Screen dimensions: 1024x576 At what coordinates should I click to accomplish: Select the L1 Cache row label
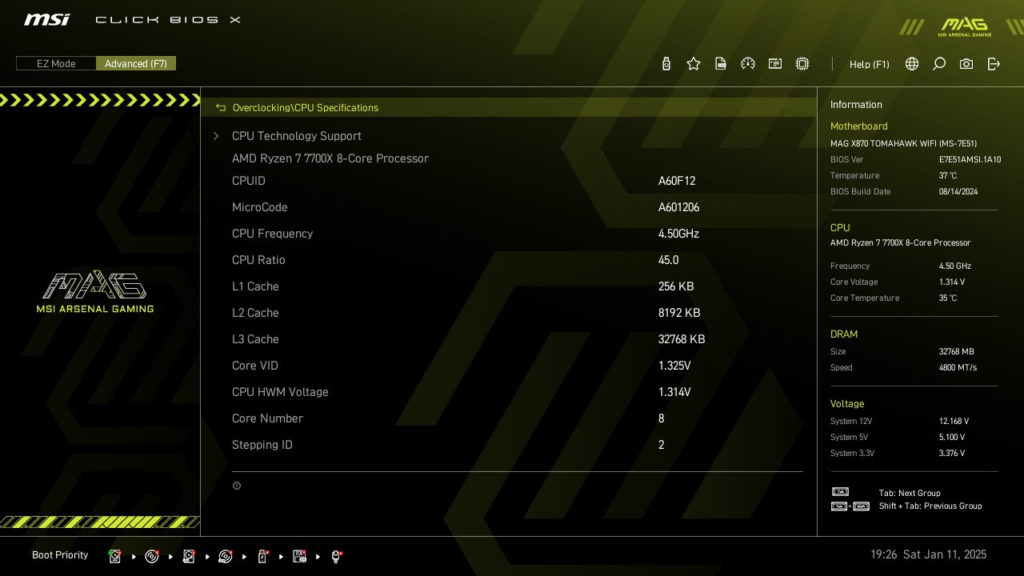[x=255, y=286]
